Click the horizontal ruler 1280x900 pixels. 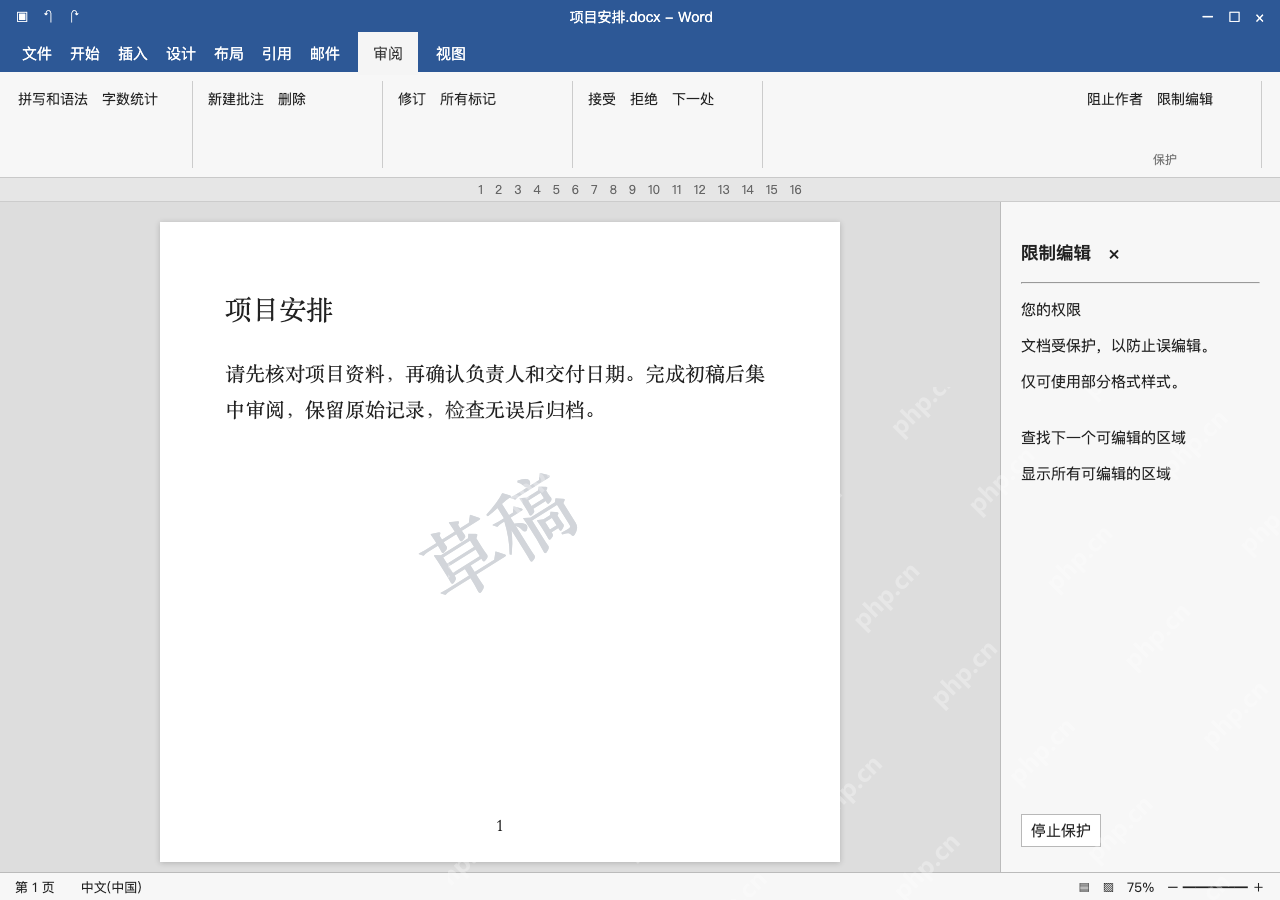tap(640, 190)
